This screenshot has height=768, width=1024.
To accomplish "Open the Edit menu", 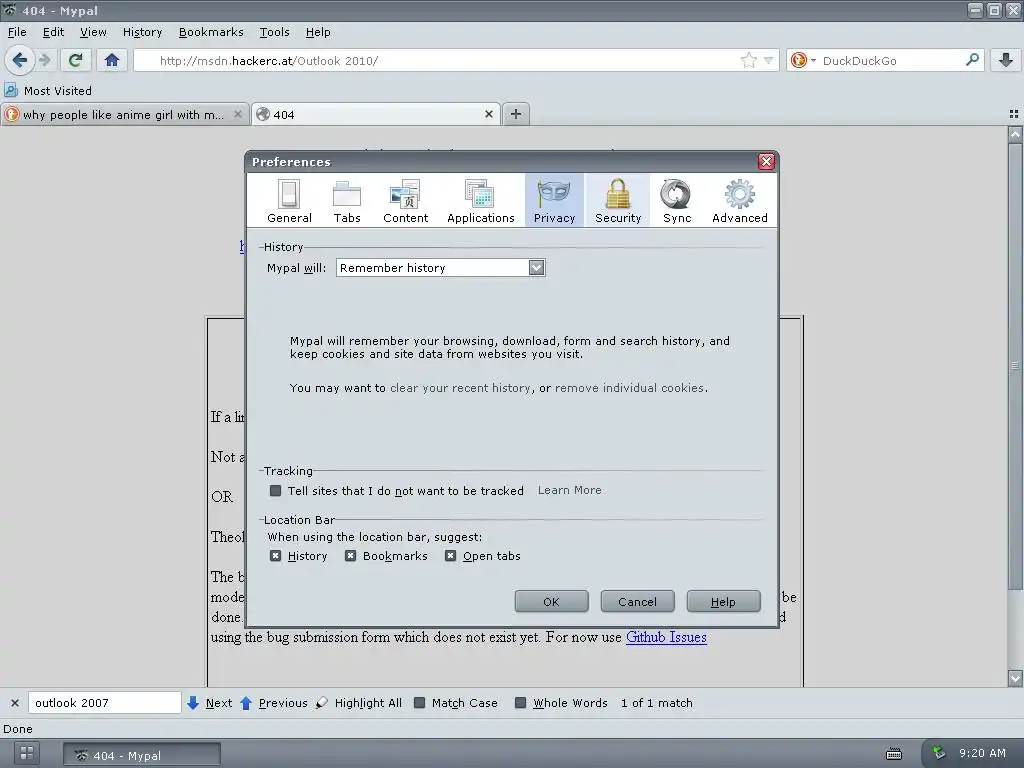I will pos(54,32).
